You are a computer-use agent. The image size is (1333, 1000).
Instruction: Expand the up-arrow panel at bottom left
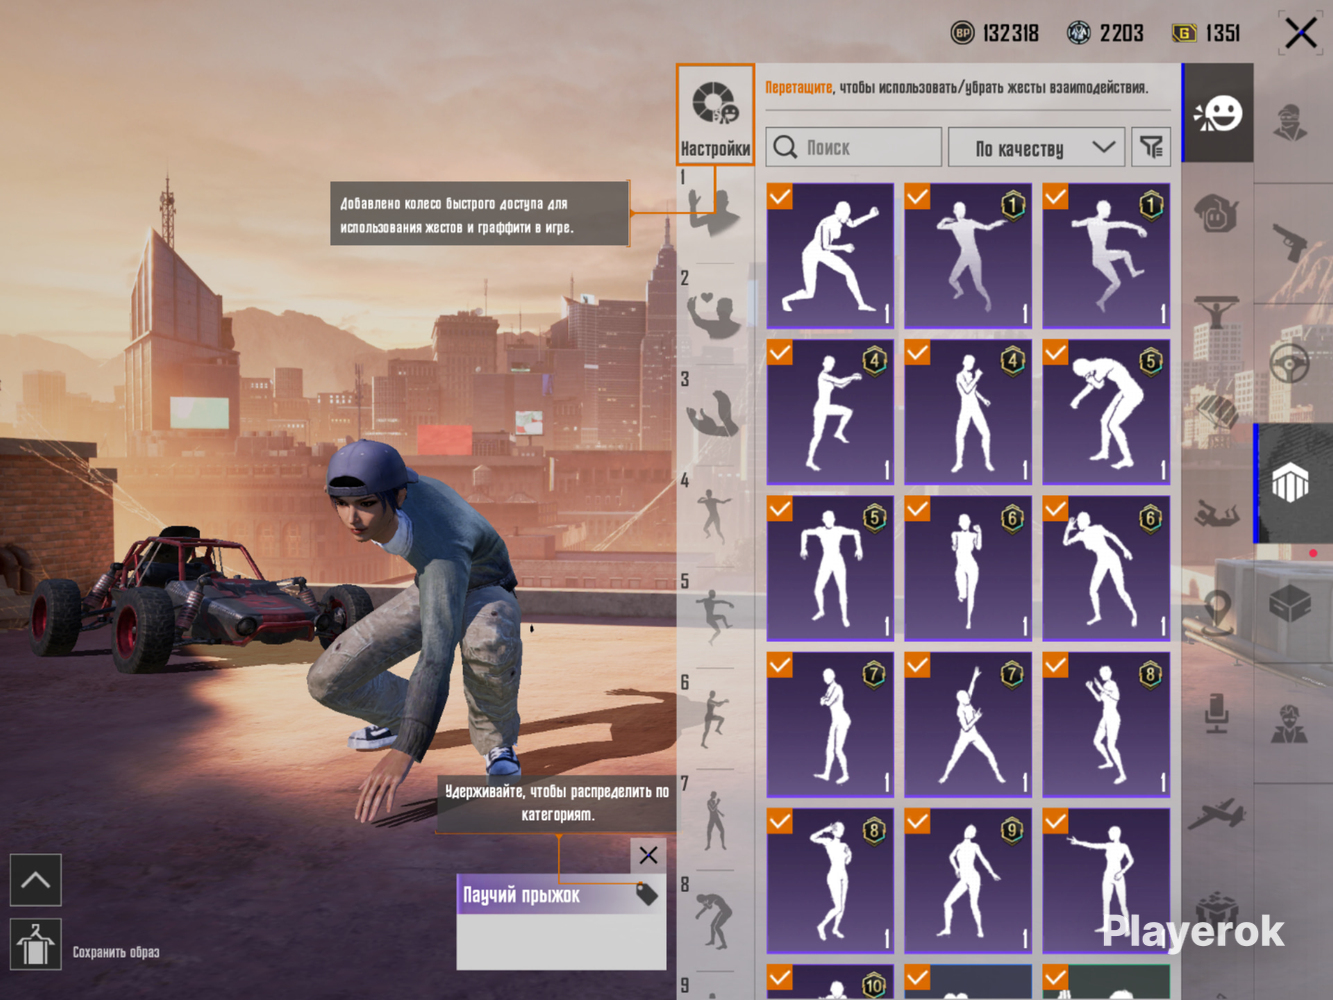pos(36,880)
